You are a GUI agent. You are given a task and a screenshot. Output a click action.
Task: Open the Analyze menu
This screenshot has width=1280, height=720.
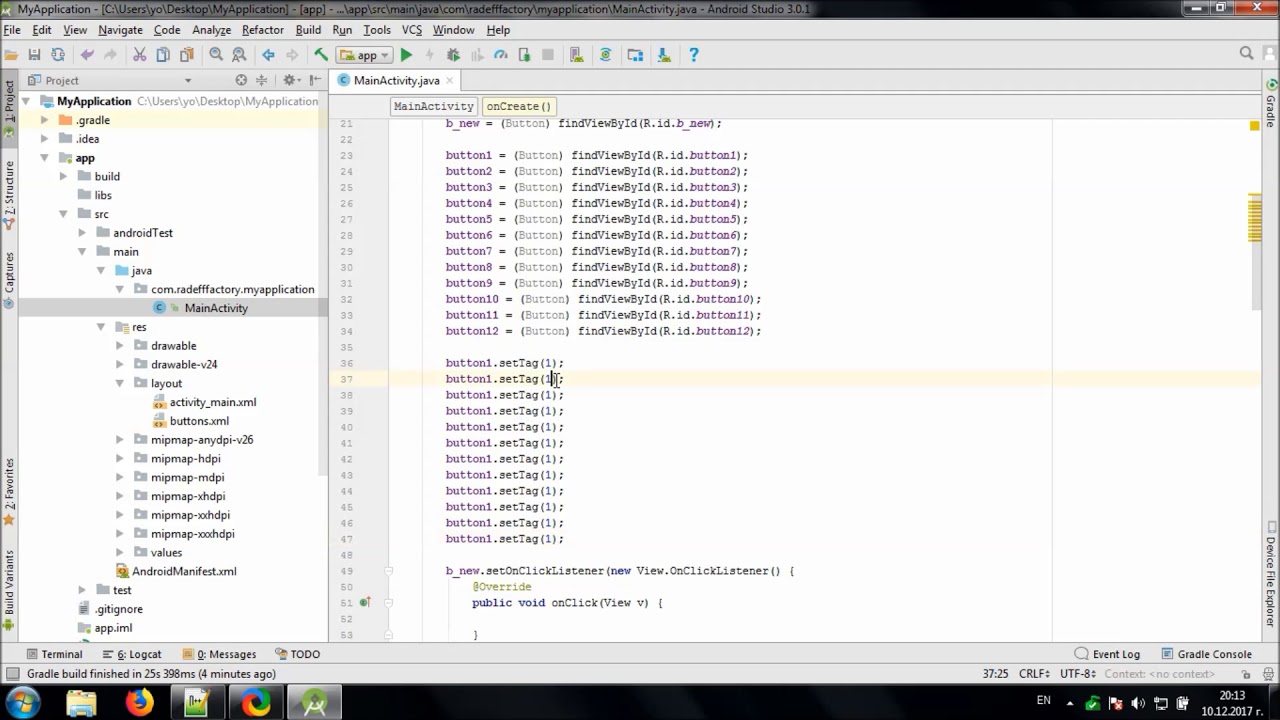tap(211, 30)
